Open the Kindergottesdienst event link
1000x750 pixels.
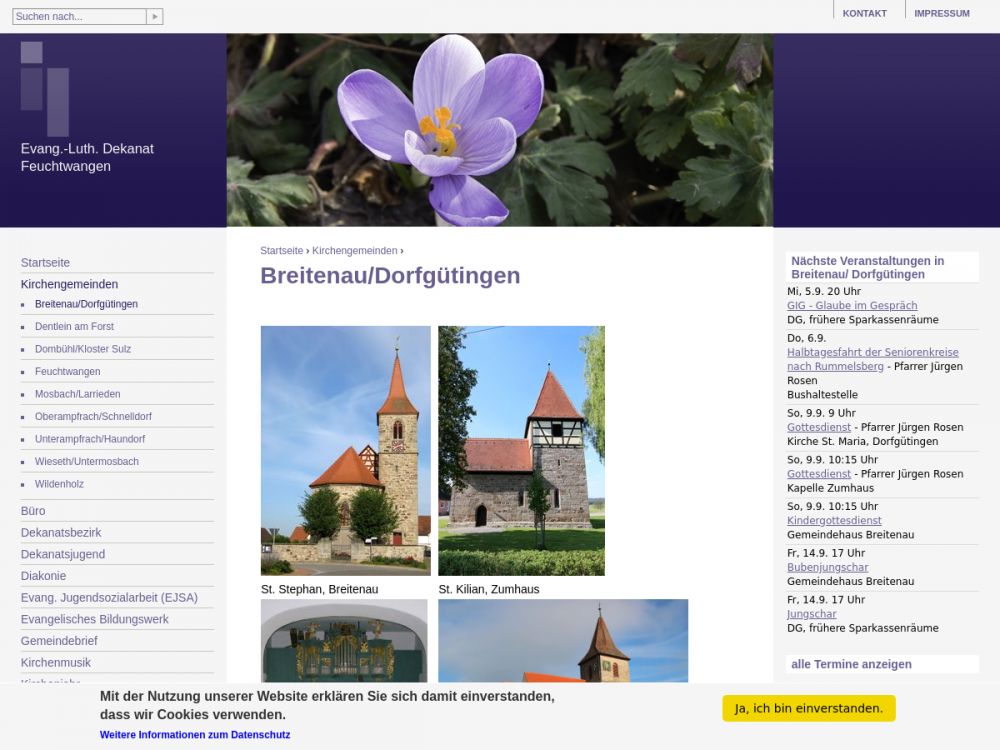click(x=834, y=521)
